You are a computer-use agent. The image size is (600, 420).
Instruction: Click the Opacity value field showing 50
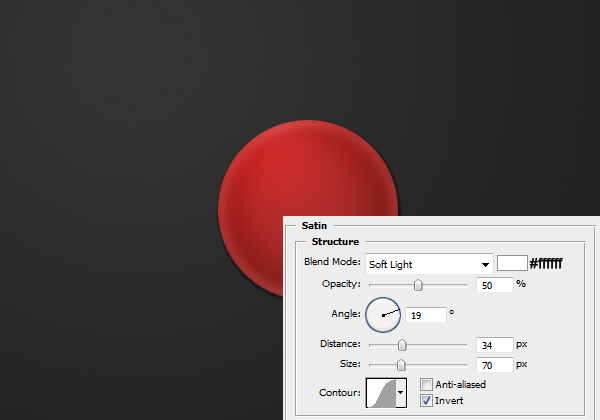click(494, 285)
